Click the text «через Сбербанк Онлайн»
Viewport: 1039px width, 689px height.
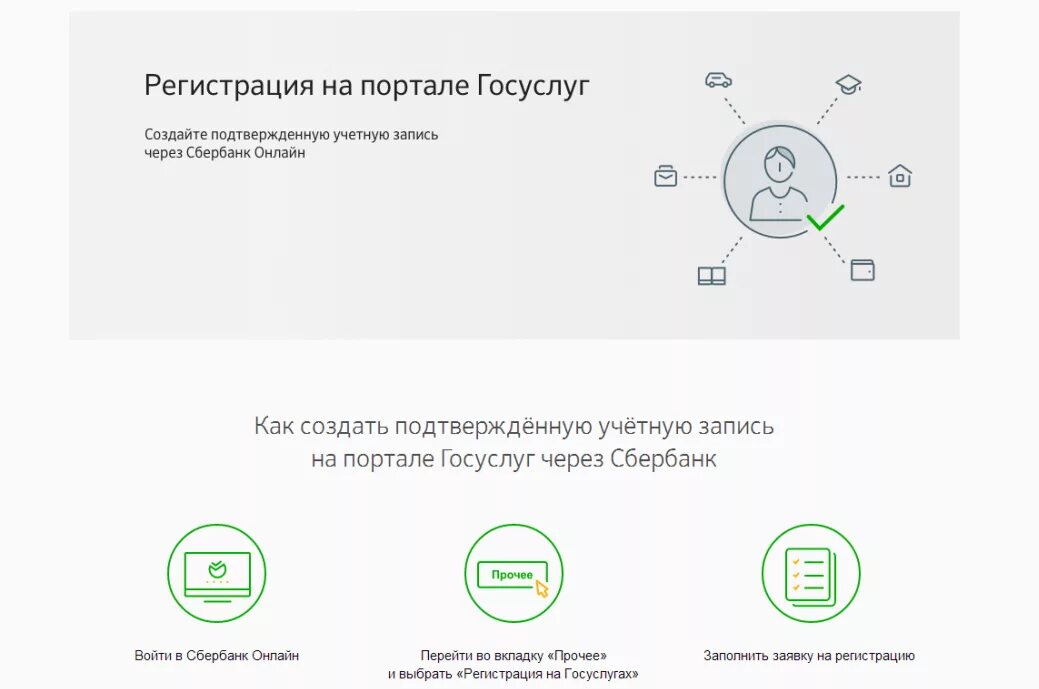pos(225,152)
